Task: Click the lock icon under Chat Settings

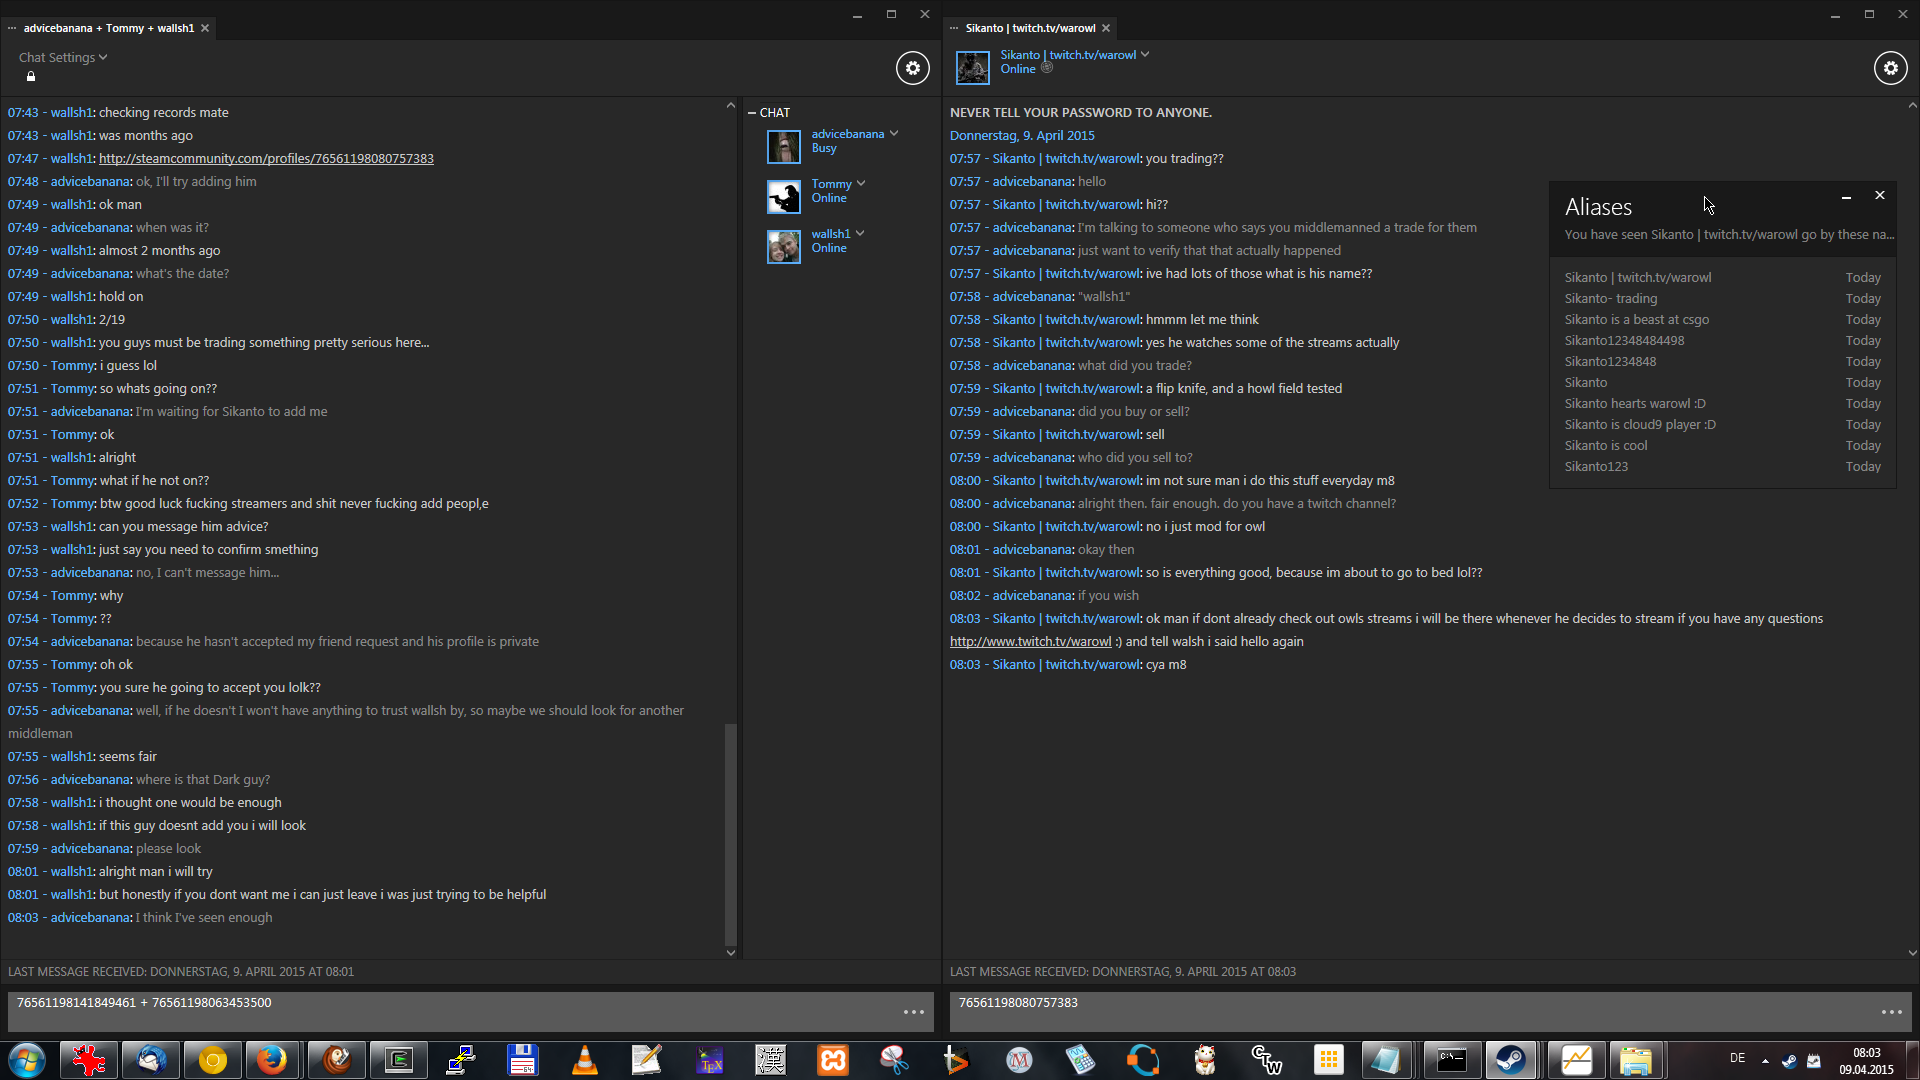Action: coord(31,77)
